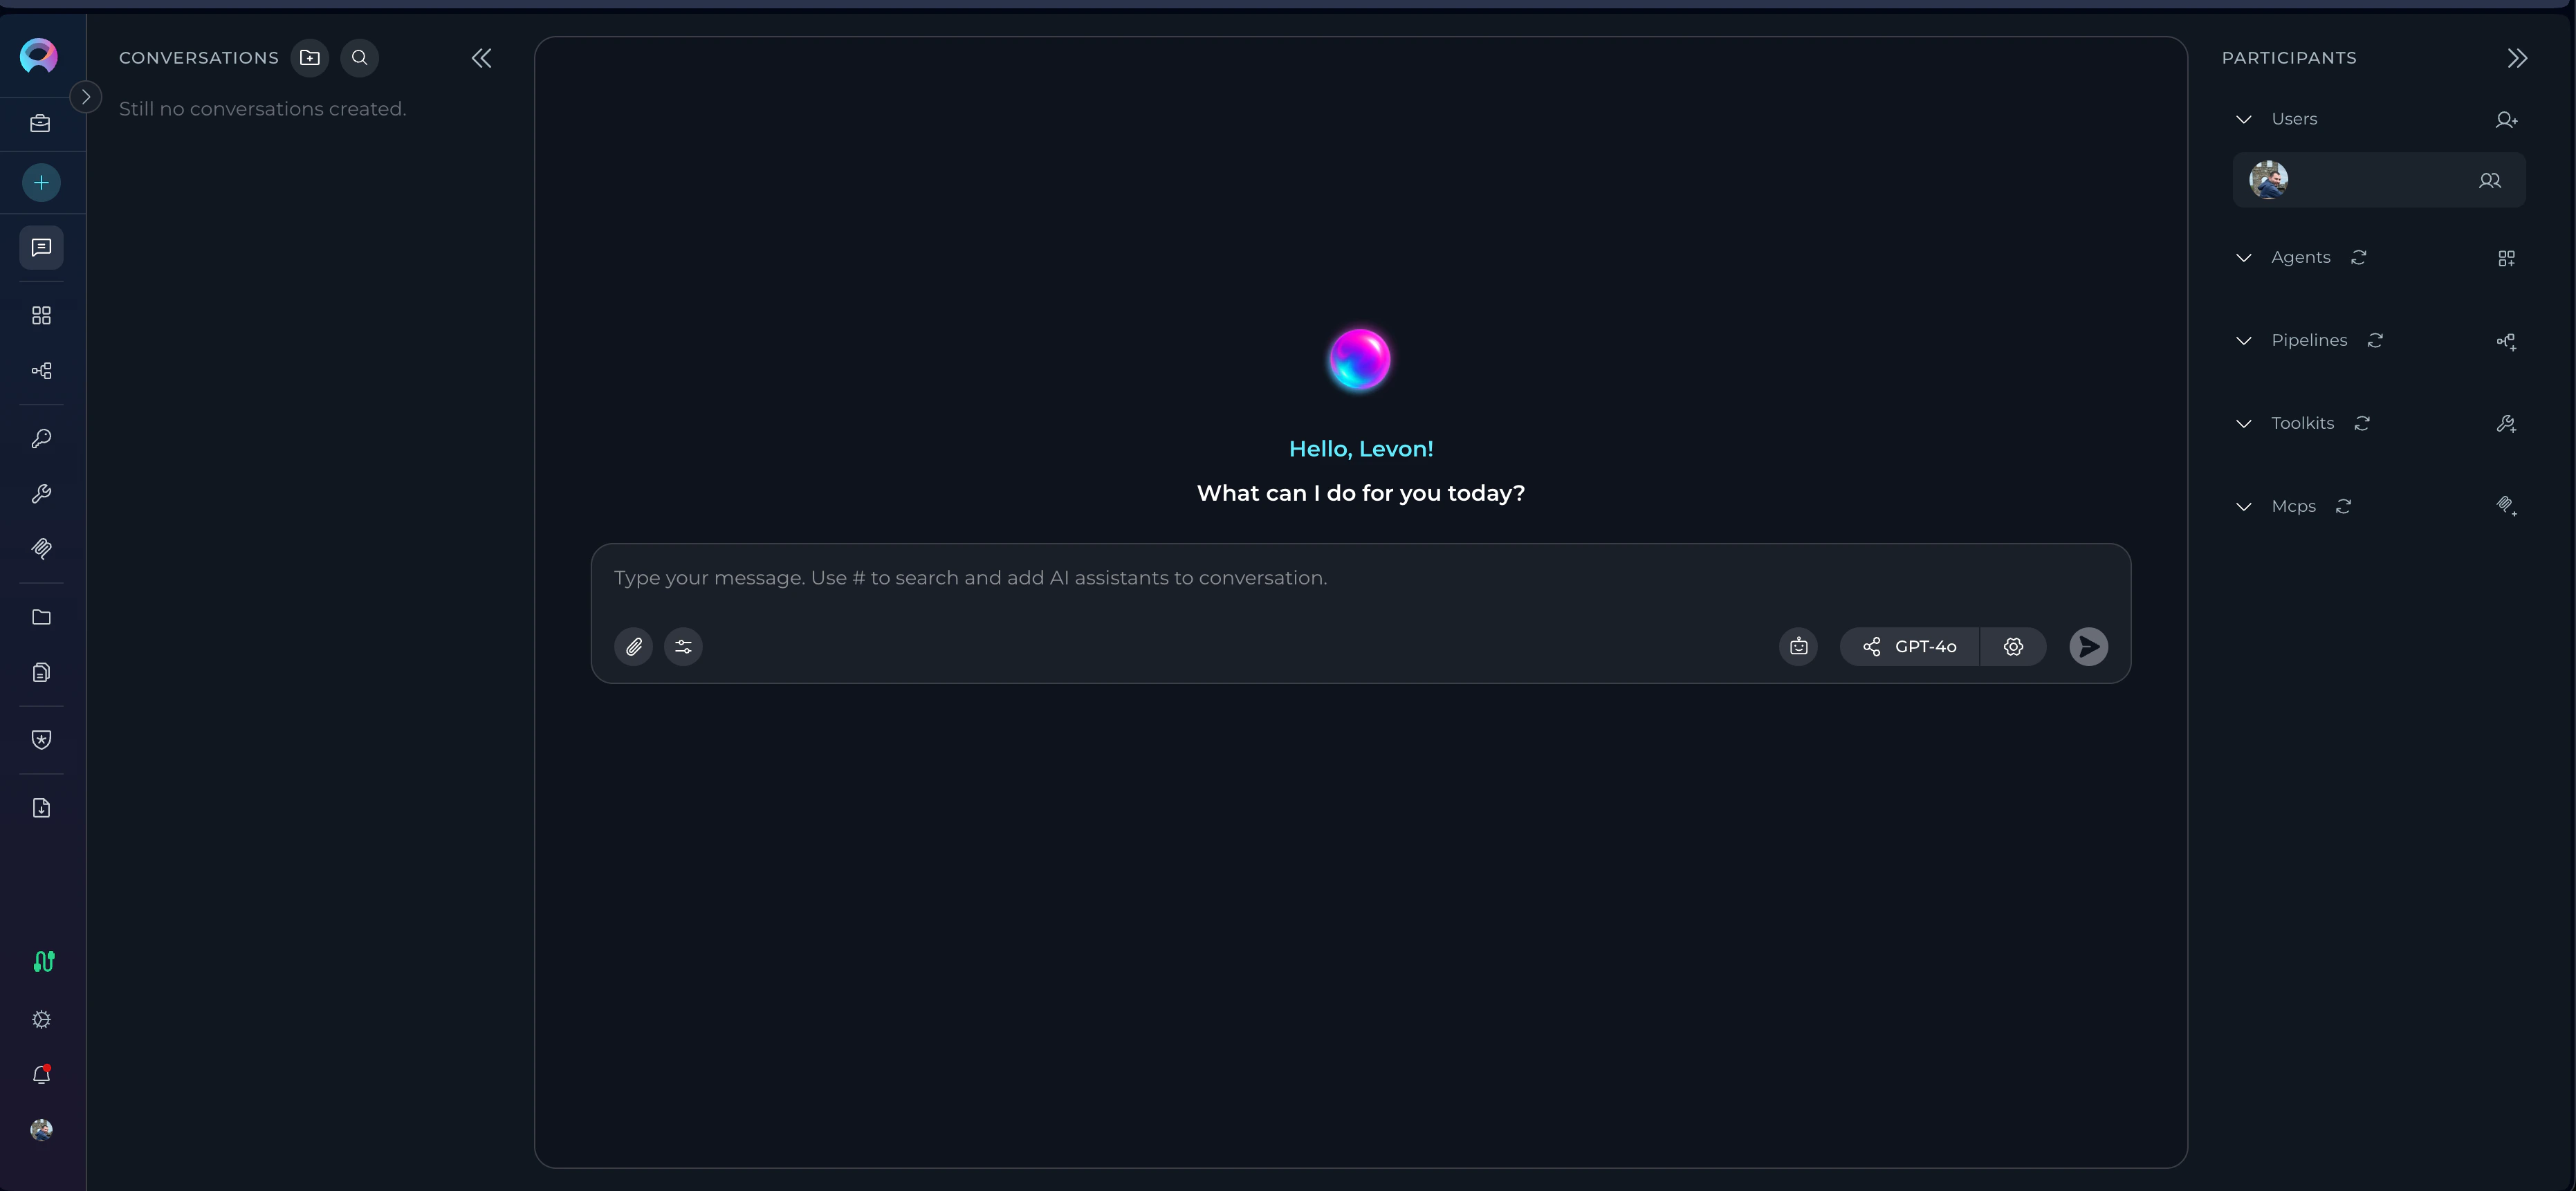Open chat settings gear next to GPT-4o

click(x=2013, y=646)
